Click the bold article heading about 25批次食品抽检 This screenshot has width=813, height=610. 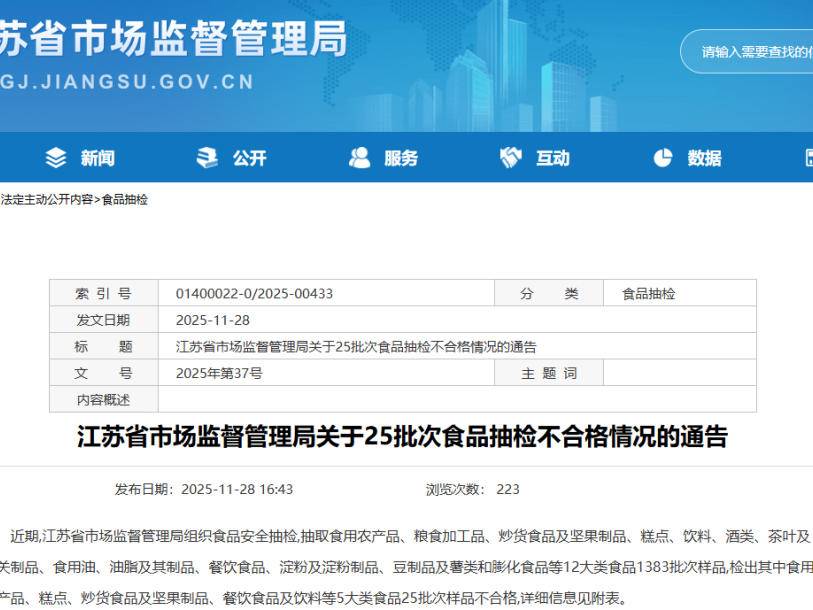[406, 435]
